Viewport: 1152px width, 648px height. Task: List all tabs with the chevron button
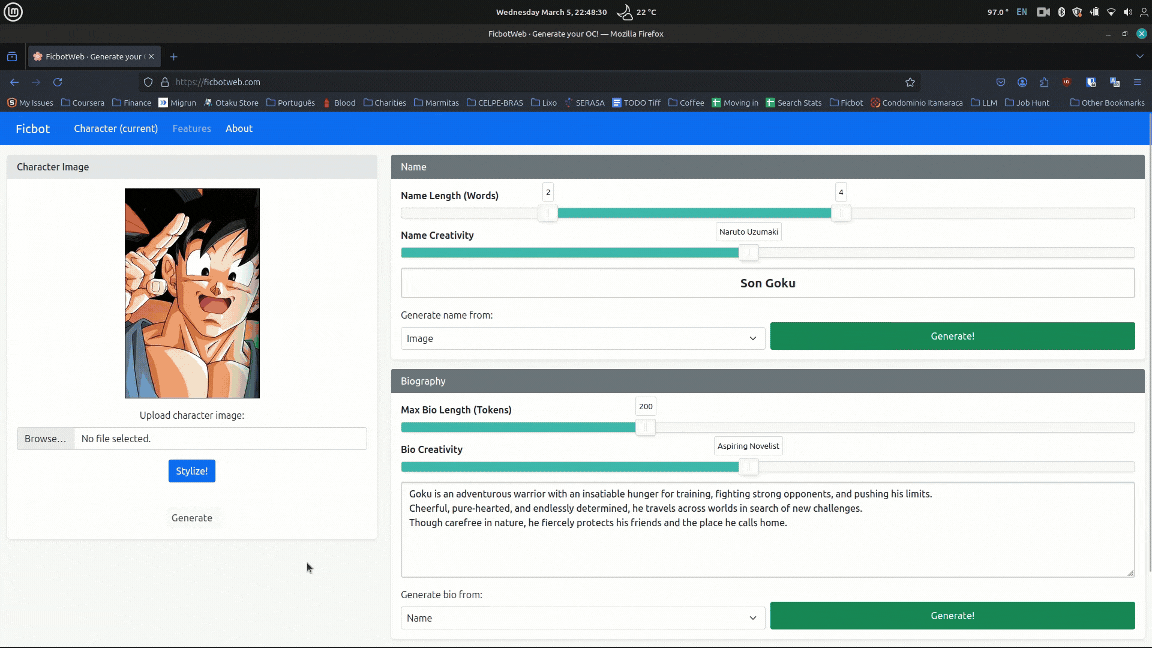(x=1140, y=57)
